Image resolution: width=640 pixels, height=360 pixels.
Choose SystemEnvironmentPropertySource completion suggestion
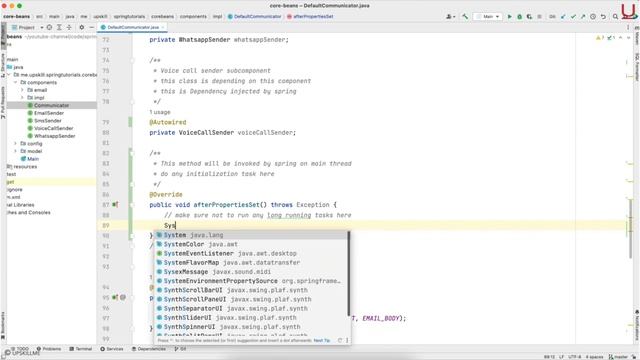[x=251, y=281]
